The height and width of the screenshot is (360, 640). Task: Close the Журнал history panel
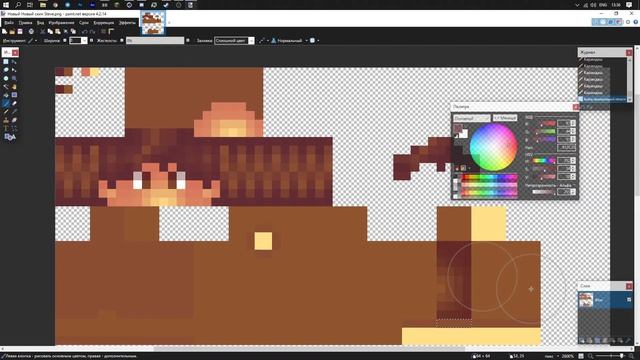629,52
